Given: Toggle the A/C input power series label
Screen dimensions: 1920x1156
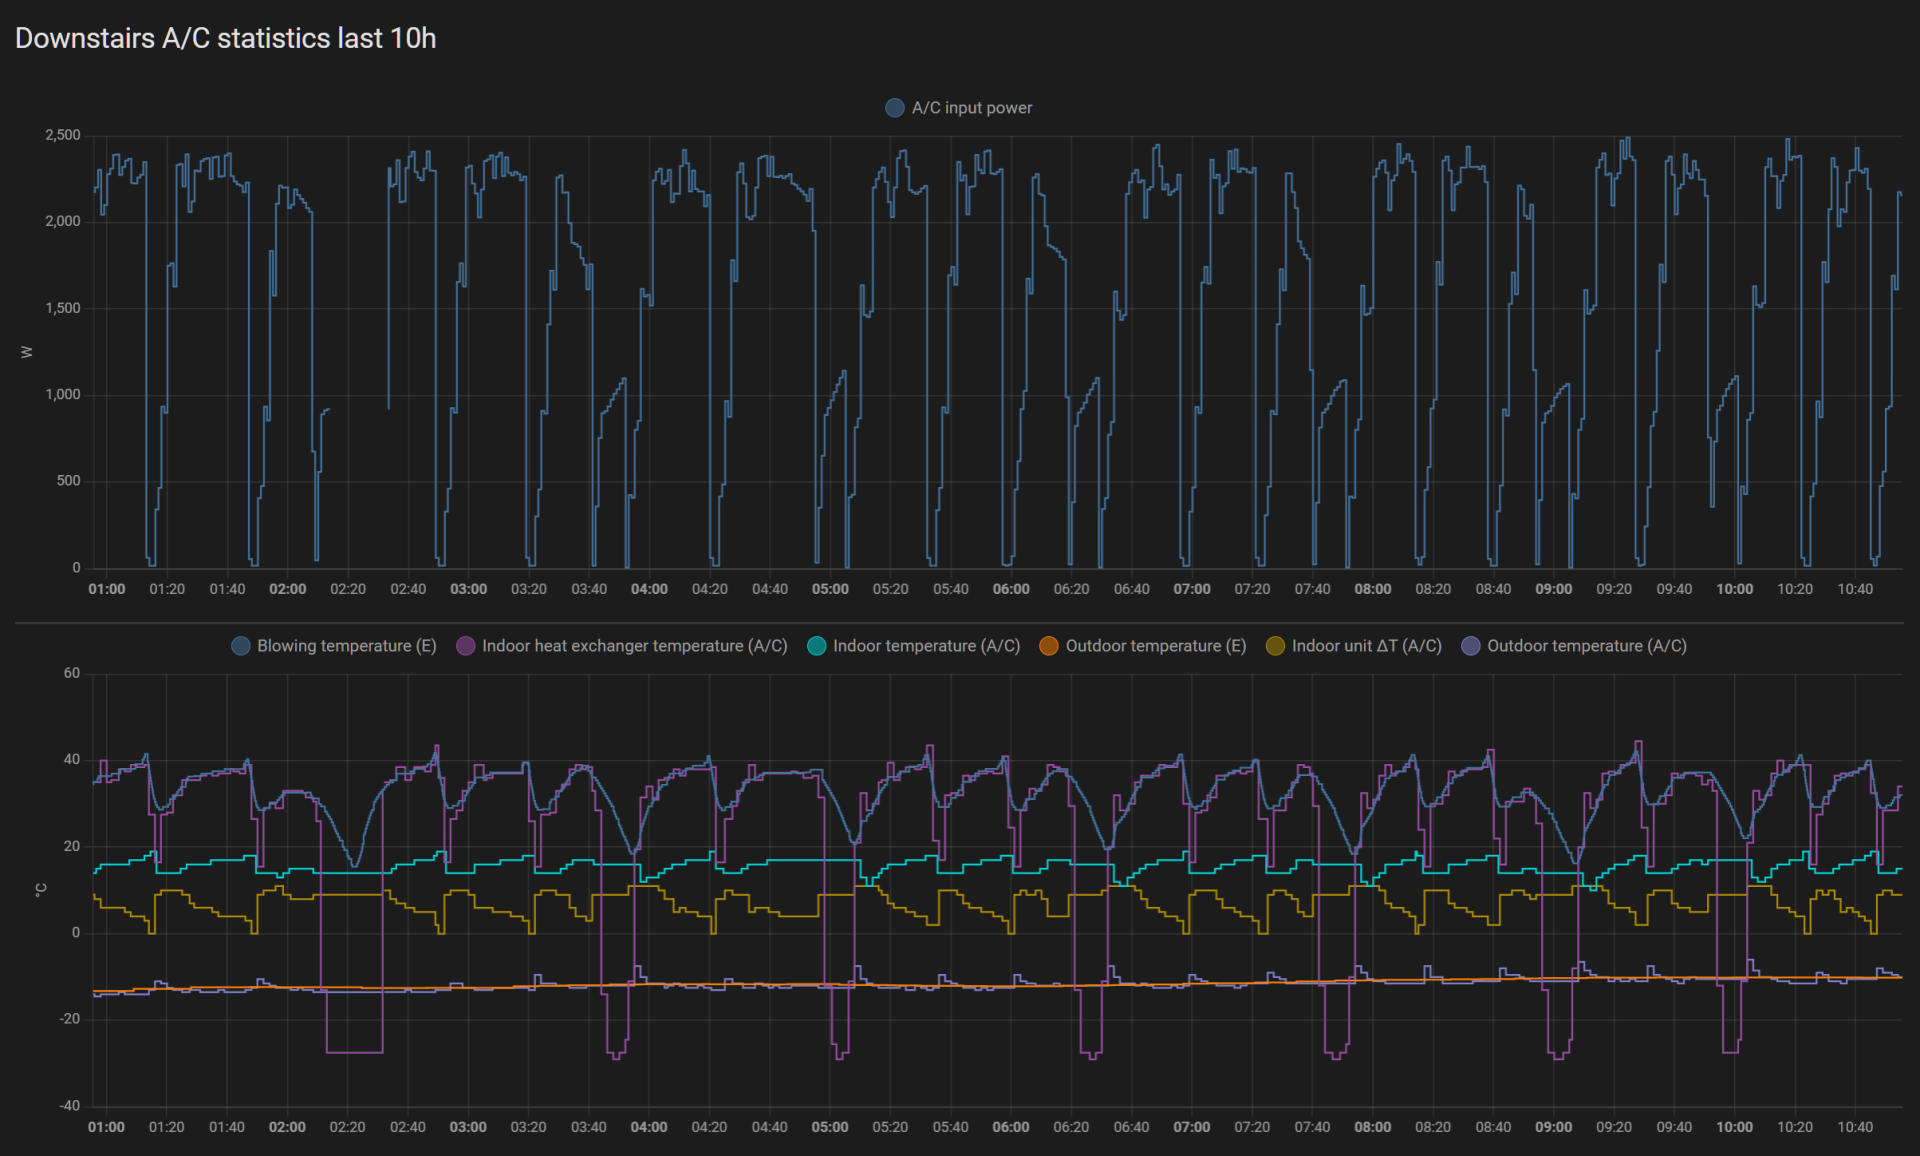Looking at the screenshot, I should (971, 108).
